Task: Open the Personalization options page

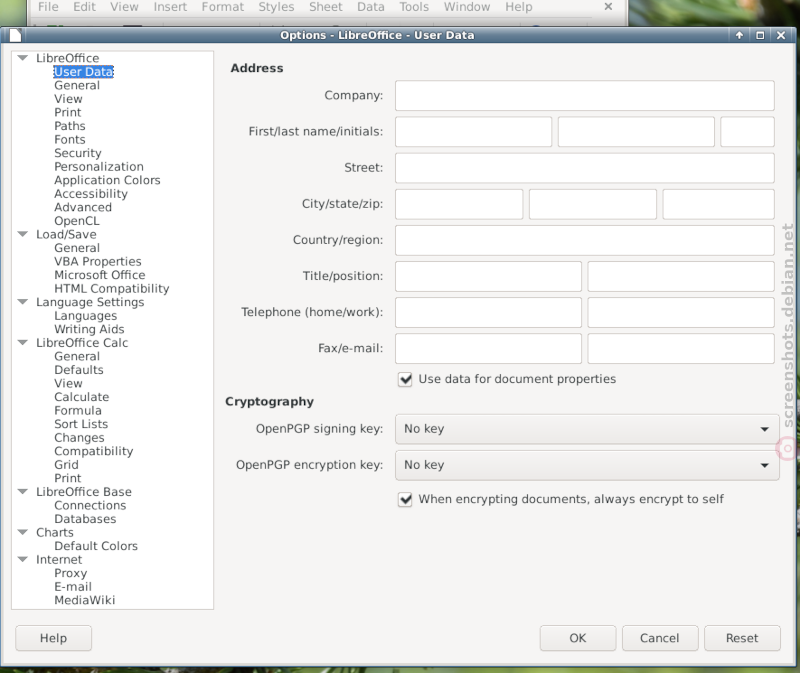Action: (x=99, y=166)
